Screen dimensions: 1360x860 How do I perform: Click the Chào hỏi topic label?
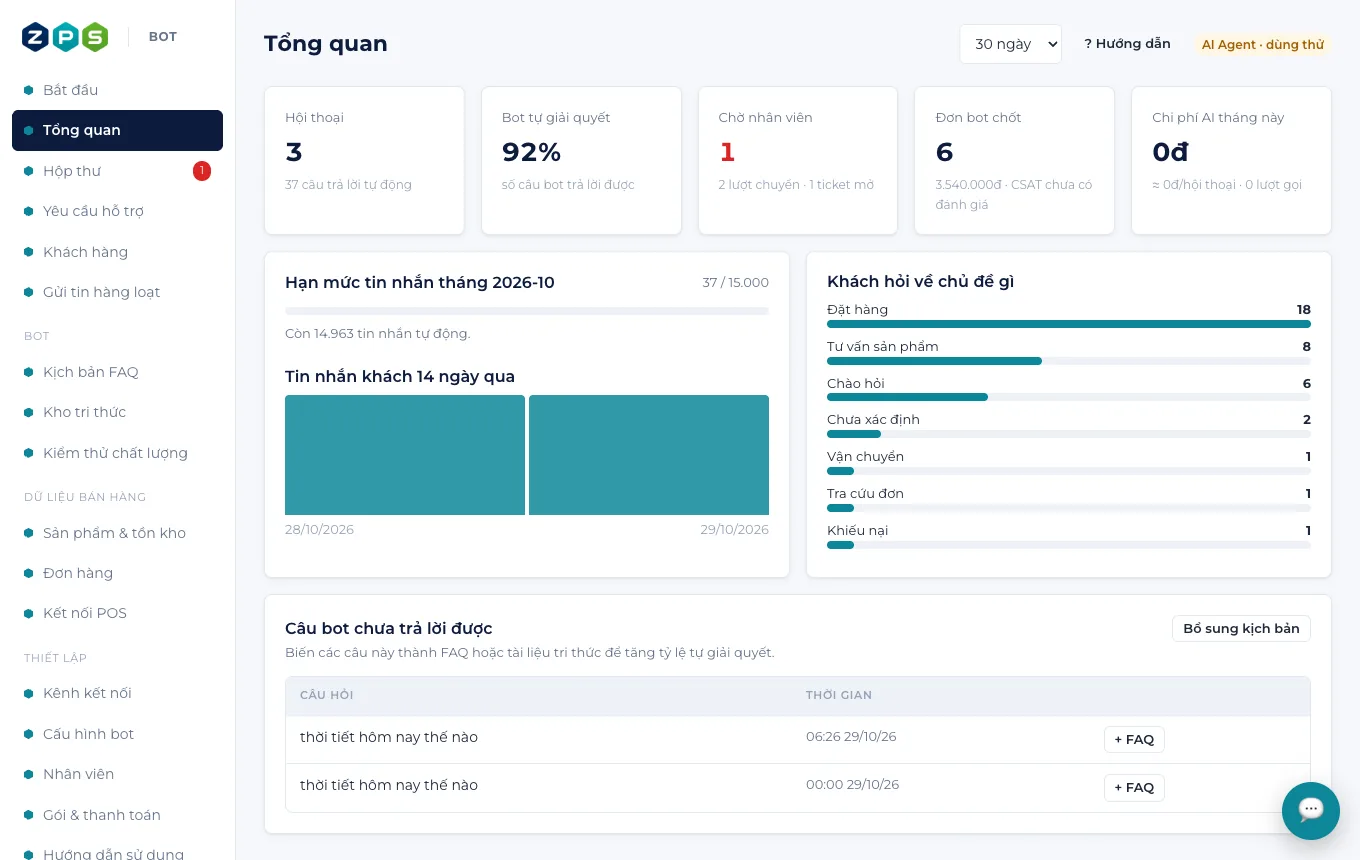click(856, 384)
